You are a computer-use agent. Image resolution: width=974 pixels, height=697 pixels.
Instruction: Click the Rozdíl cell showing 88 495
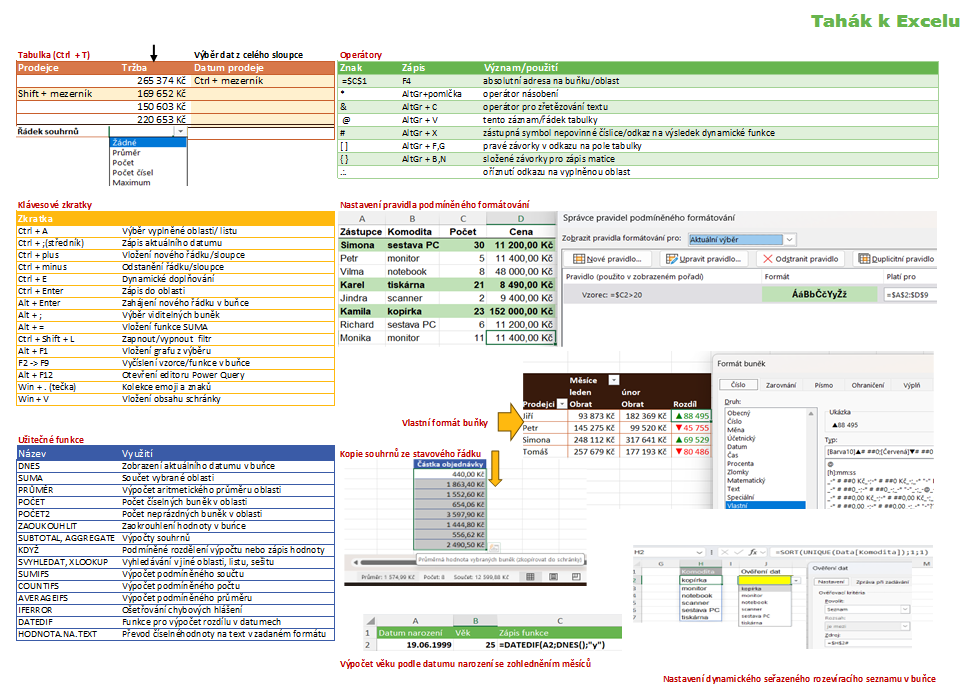click(x=692, y=416)
